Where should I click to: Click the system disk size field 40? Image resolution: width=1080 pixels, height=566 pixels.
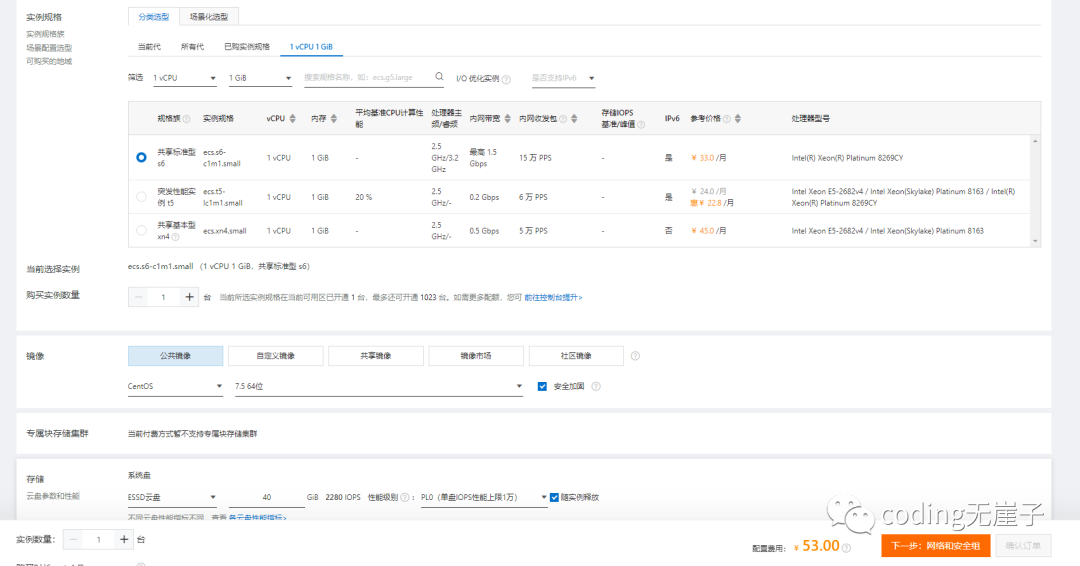[x=267, y=497]
